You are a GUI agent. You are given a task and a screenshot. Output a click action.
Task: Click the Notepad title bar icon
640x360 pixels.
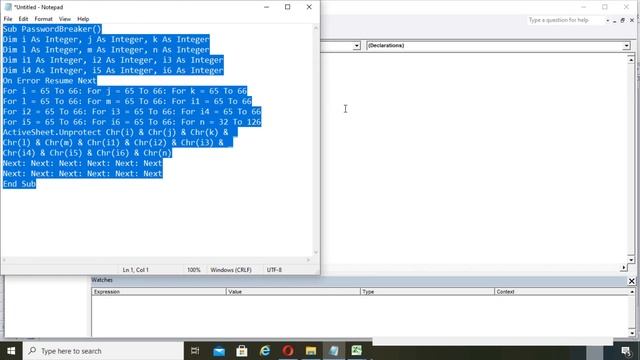(x=8, y=7)
